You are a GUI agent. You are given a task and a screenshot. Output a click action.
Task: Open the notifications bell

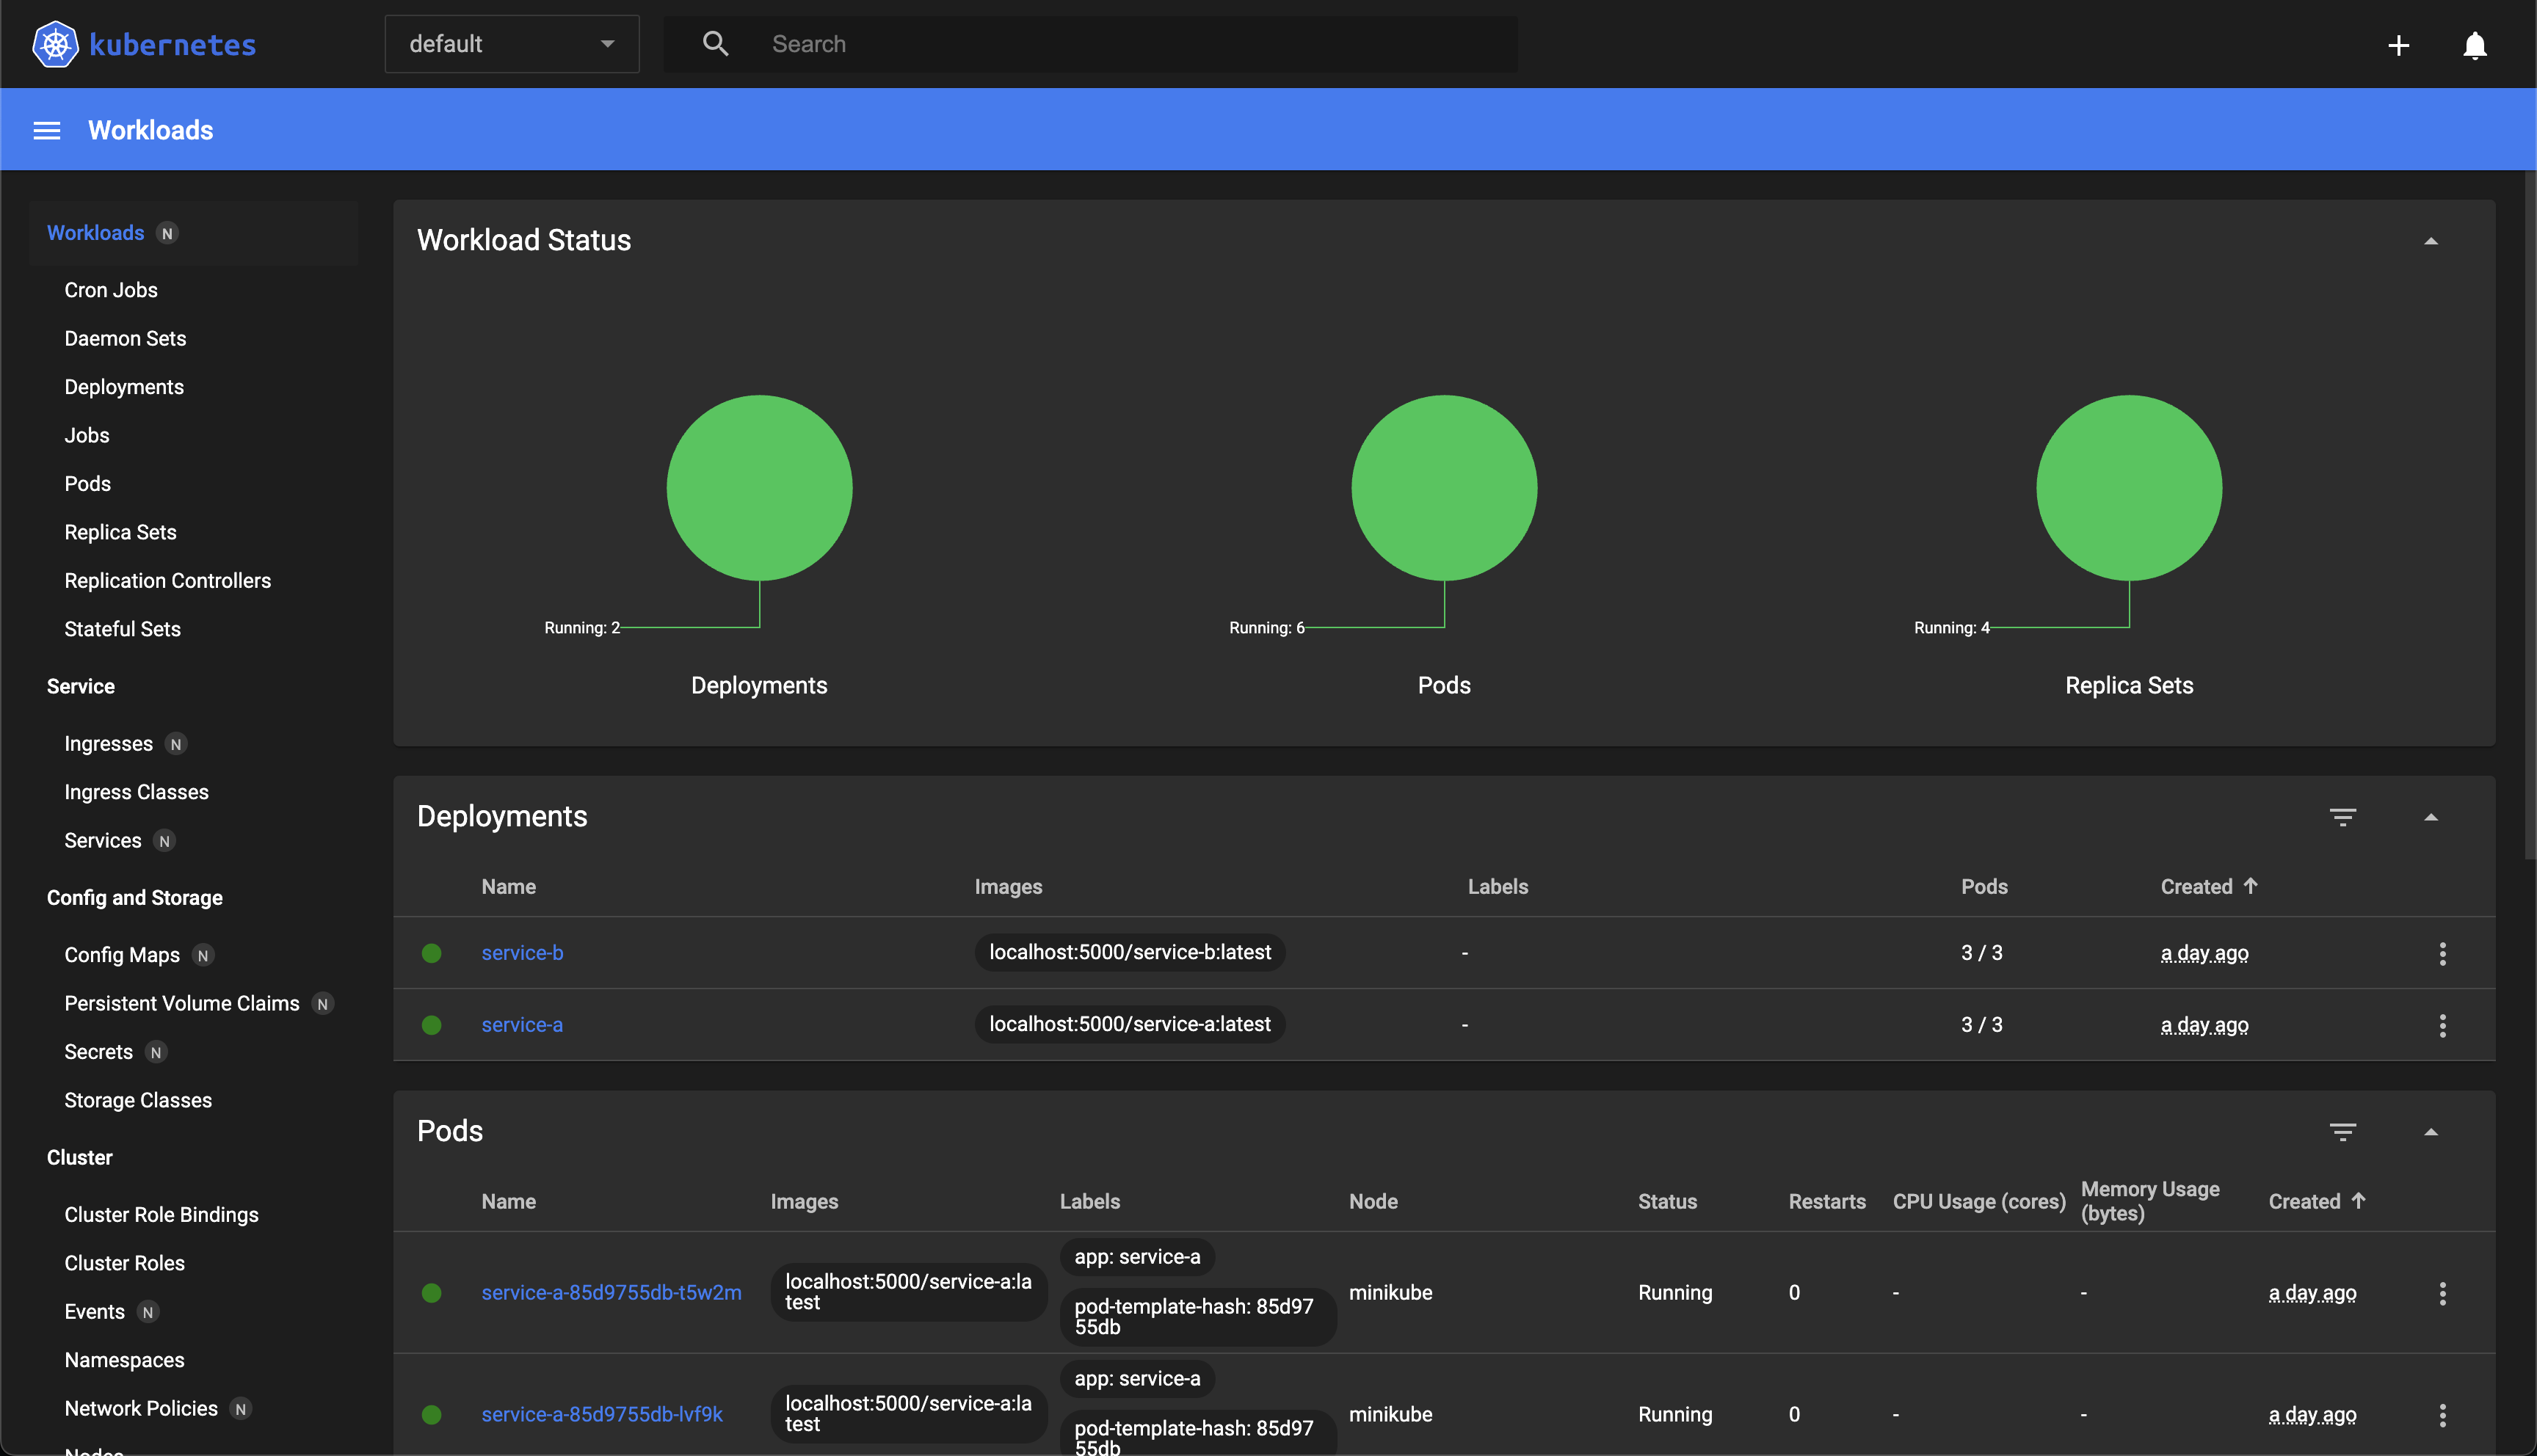(x=2474, y=46)
